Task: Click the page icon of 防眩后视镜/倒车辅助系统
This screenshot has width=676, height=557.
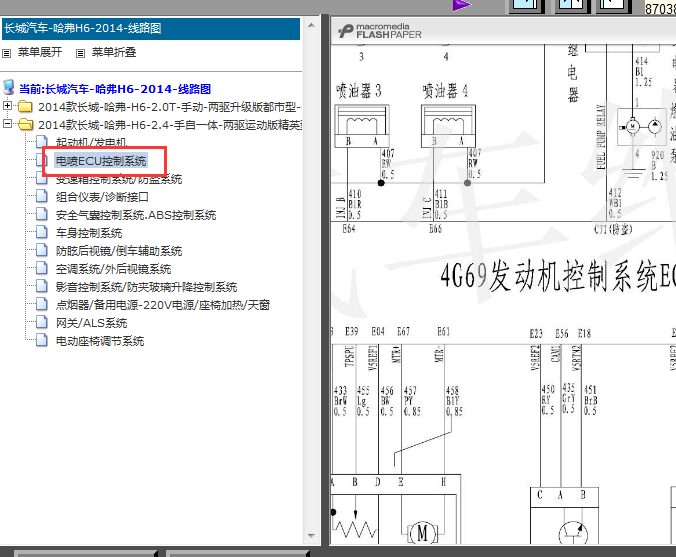Action: pos(41,250)
